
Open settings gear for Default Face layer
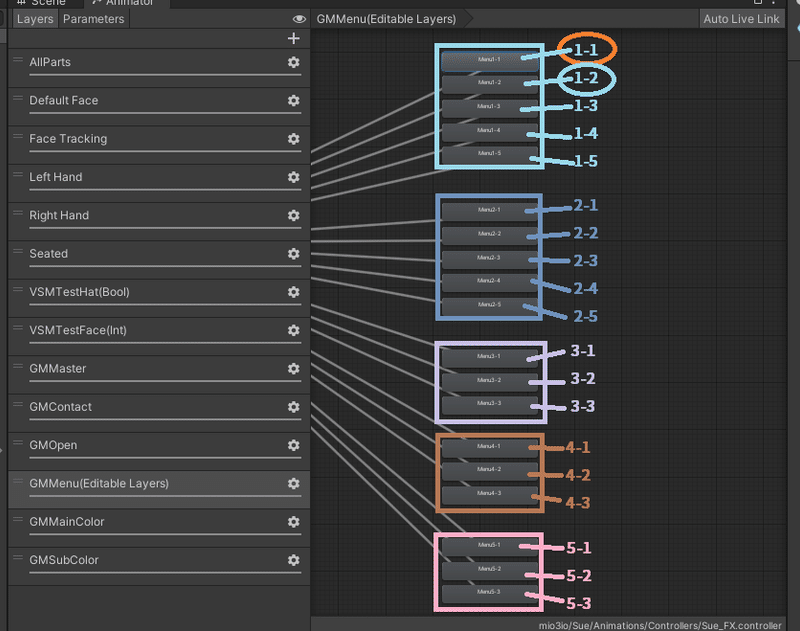click(293, 100)
